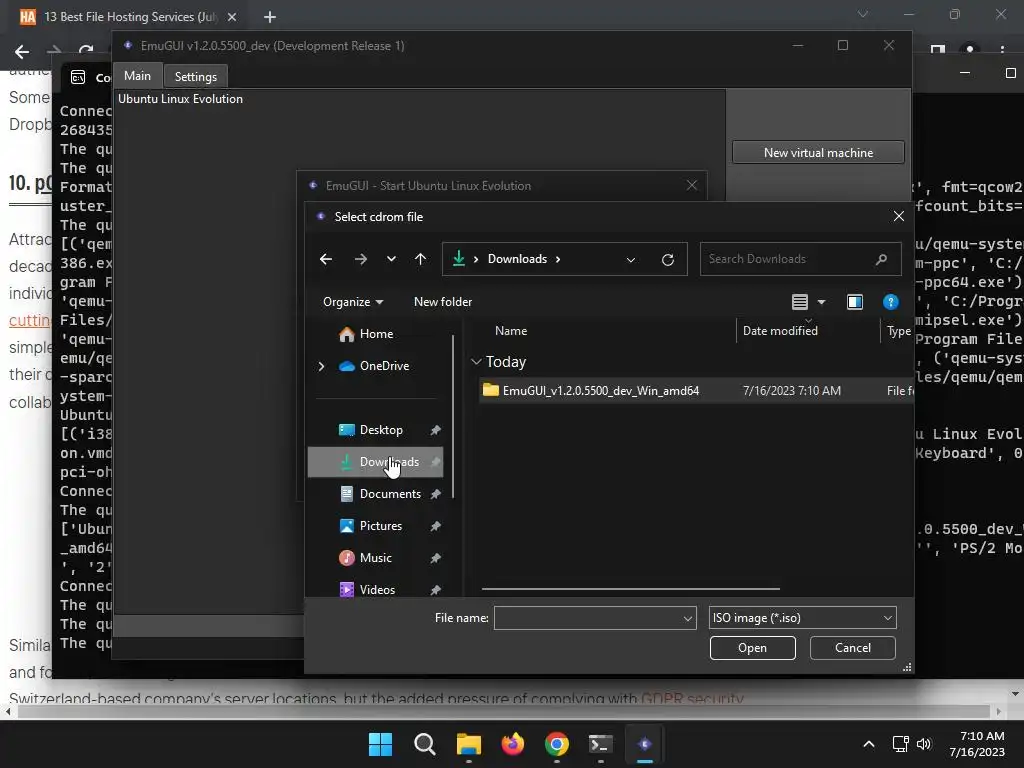Open recent locations dropdown chevron
Image resolution: width=1024 pixels, height=768 pixels.
tap(391, 259)
